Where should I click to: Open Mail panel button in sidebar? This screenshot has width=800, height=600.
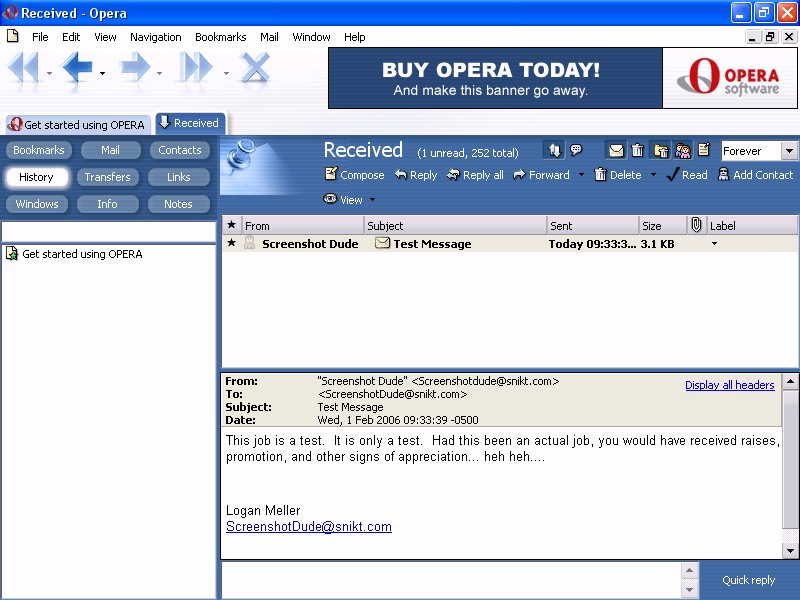(x=110, y=150)
